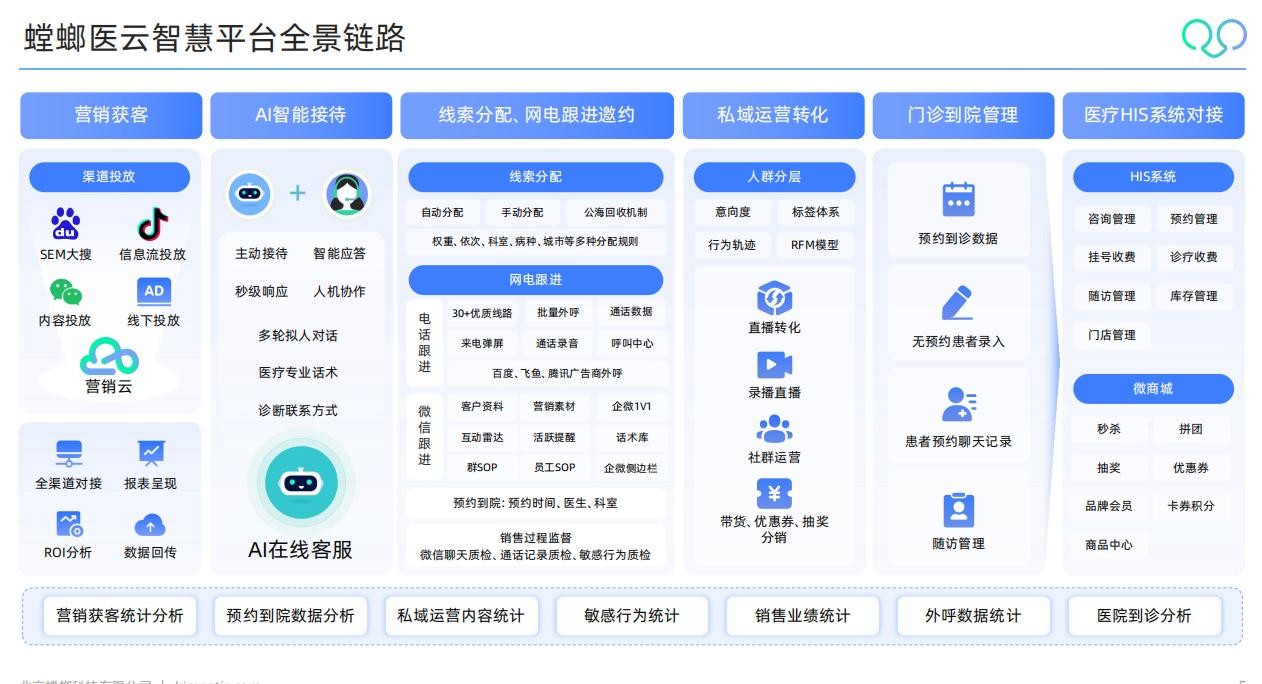Click the WeChat 内容投放 icon

click(65, 292)
